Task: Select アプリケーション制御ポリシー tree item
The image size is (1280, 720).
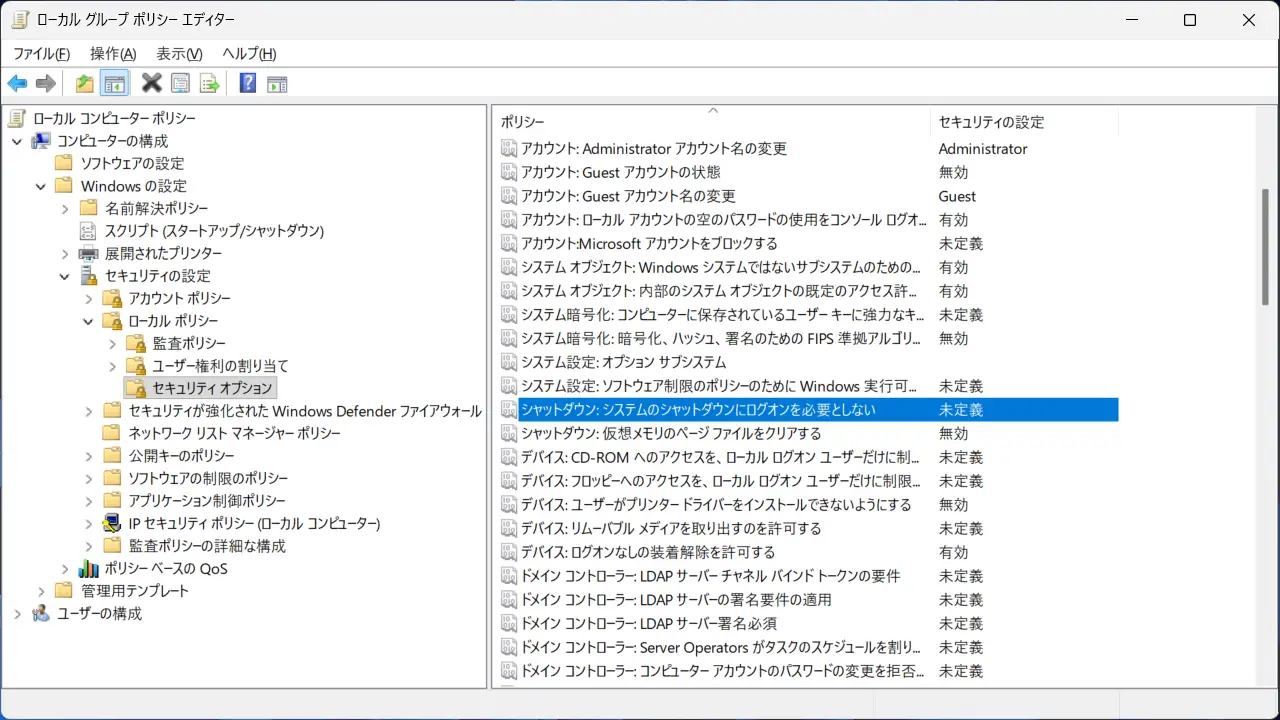Action: pos(207,501)
